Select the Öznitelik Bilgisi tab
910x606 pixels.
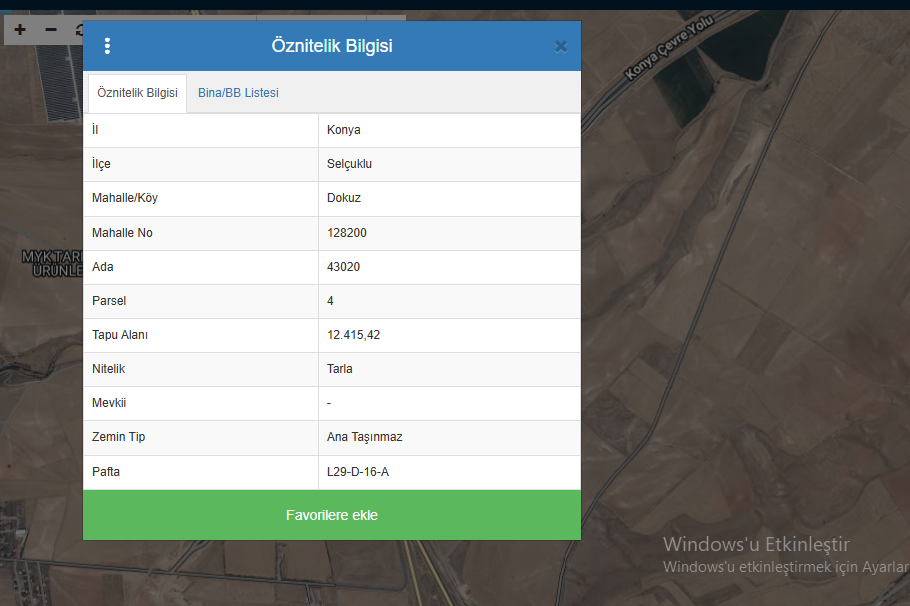pos(138,93)
